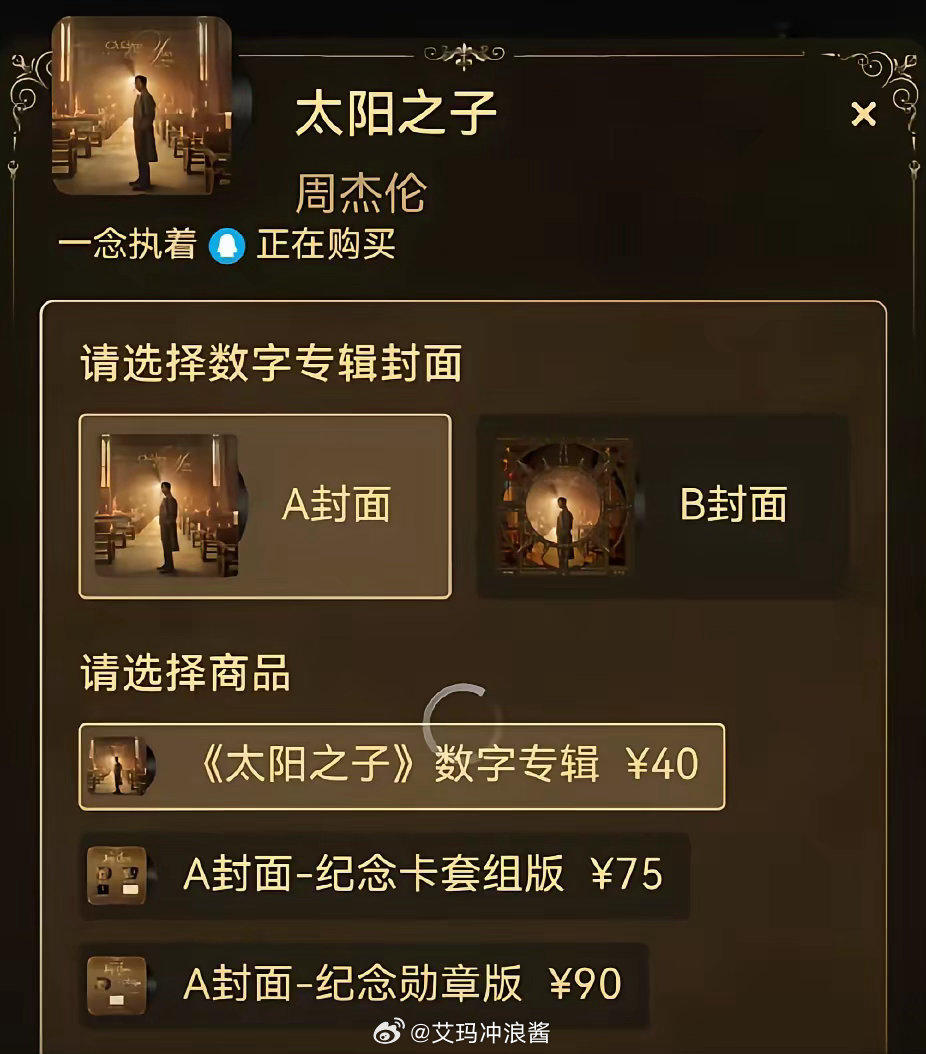Click the album title 太阳之子
This screenshot has width=926, height=1054.
[395, 114]
